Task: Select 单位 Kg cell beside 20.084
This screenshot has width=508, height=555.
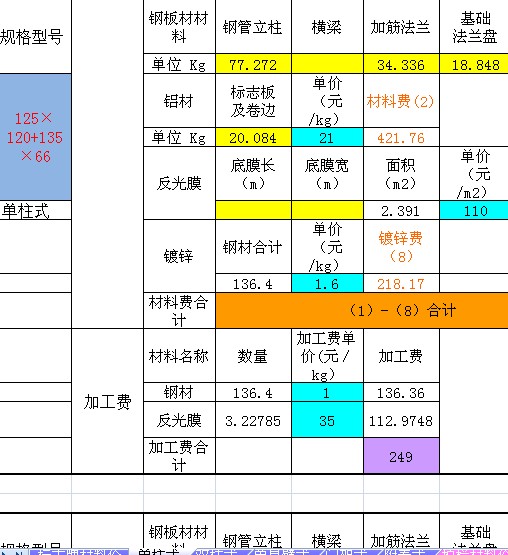Action: point(179,137)
